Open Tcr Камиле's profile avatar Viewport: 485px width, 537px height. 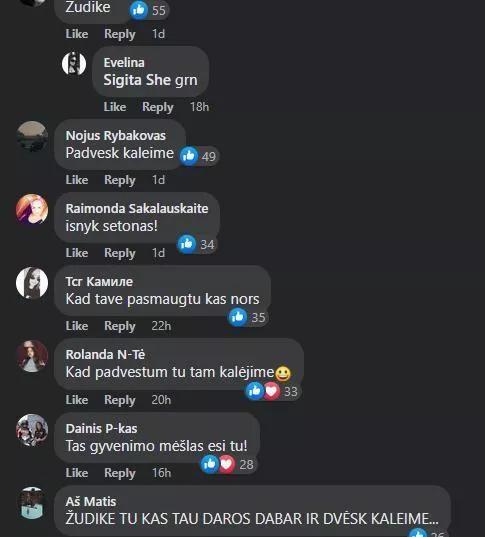(32, 283)
